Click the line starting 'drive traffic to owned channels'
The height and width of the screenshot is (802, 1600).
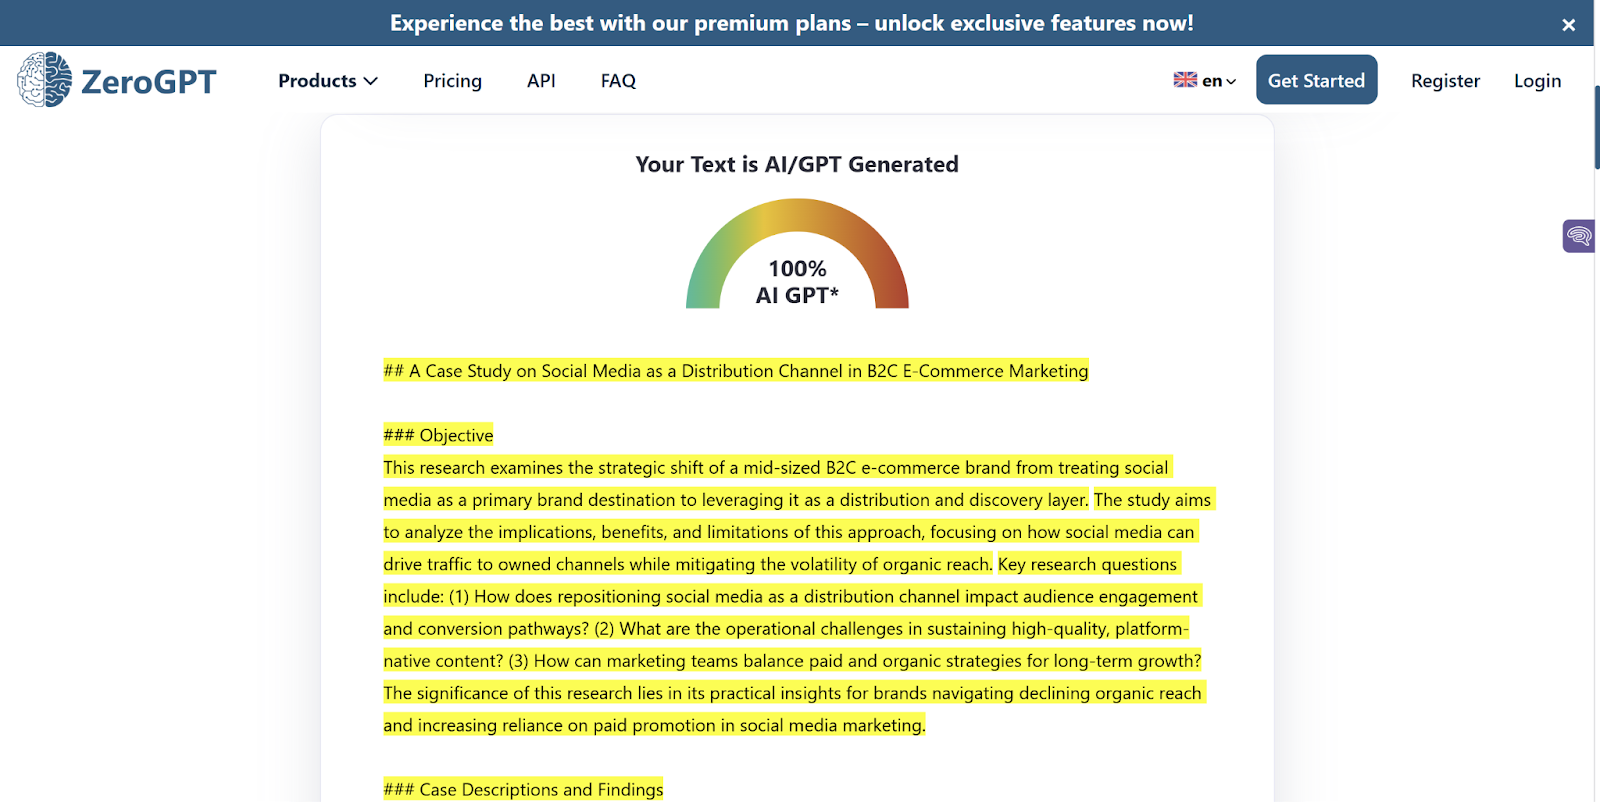pos(780,564)
